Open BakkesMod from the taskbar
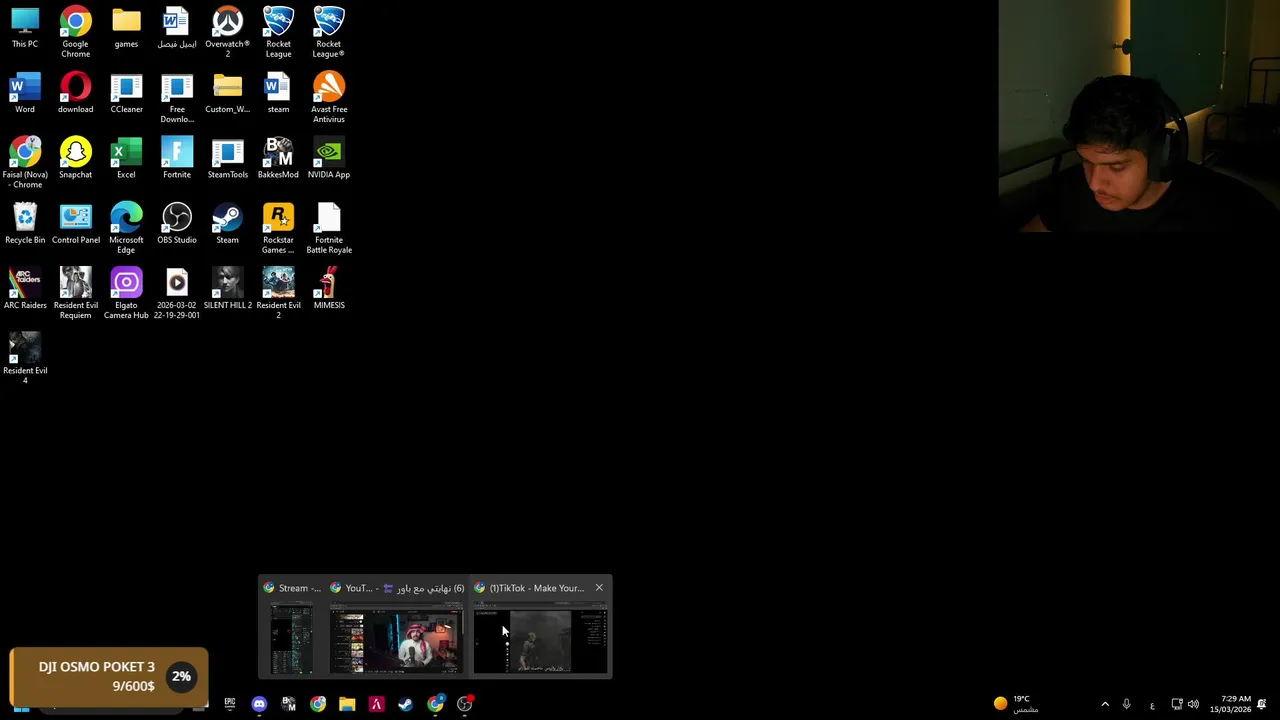 click(289, 704)
